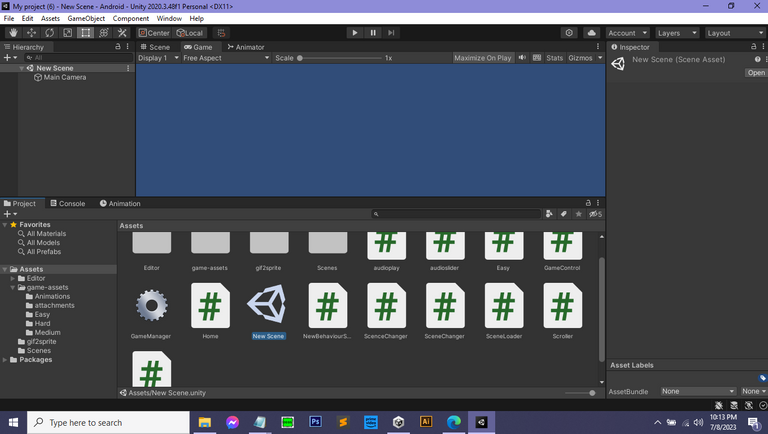768x434 pixels.
Task: Open the GameObject menu
Action: (86, 19)
